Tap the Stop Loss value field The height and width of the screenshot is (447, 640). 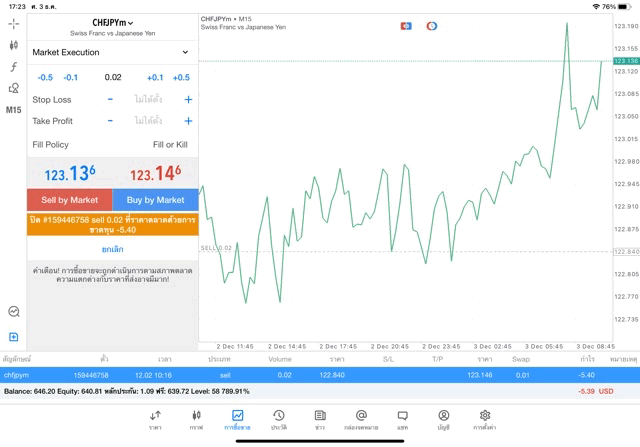point(149,99)
